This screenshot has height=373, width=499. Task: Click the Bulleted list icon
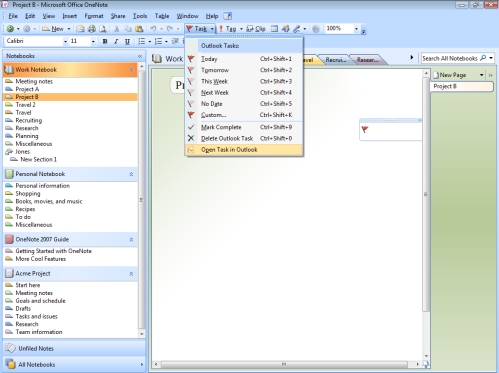coord(142,41)
